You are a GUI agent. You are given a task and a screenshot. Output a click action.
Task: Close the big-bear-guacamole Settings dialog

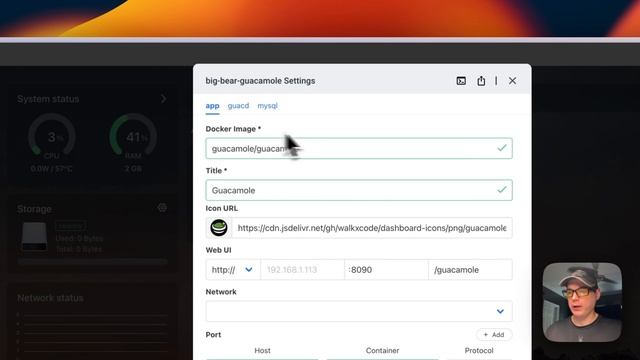tap(512, 81)
